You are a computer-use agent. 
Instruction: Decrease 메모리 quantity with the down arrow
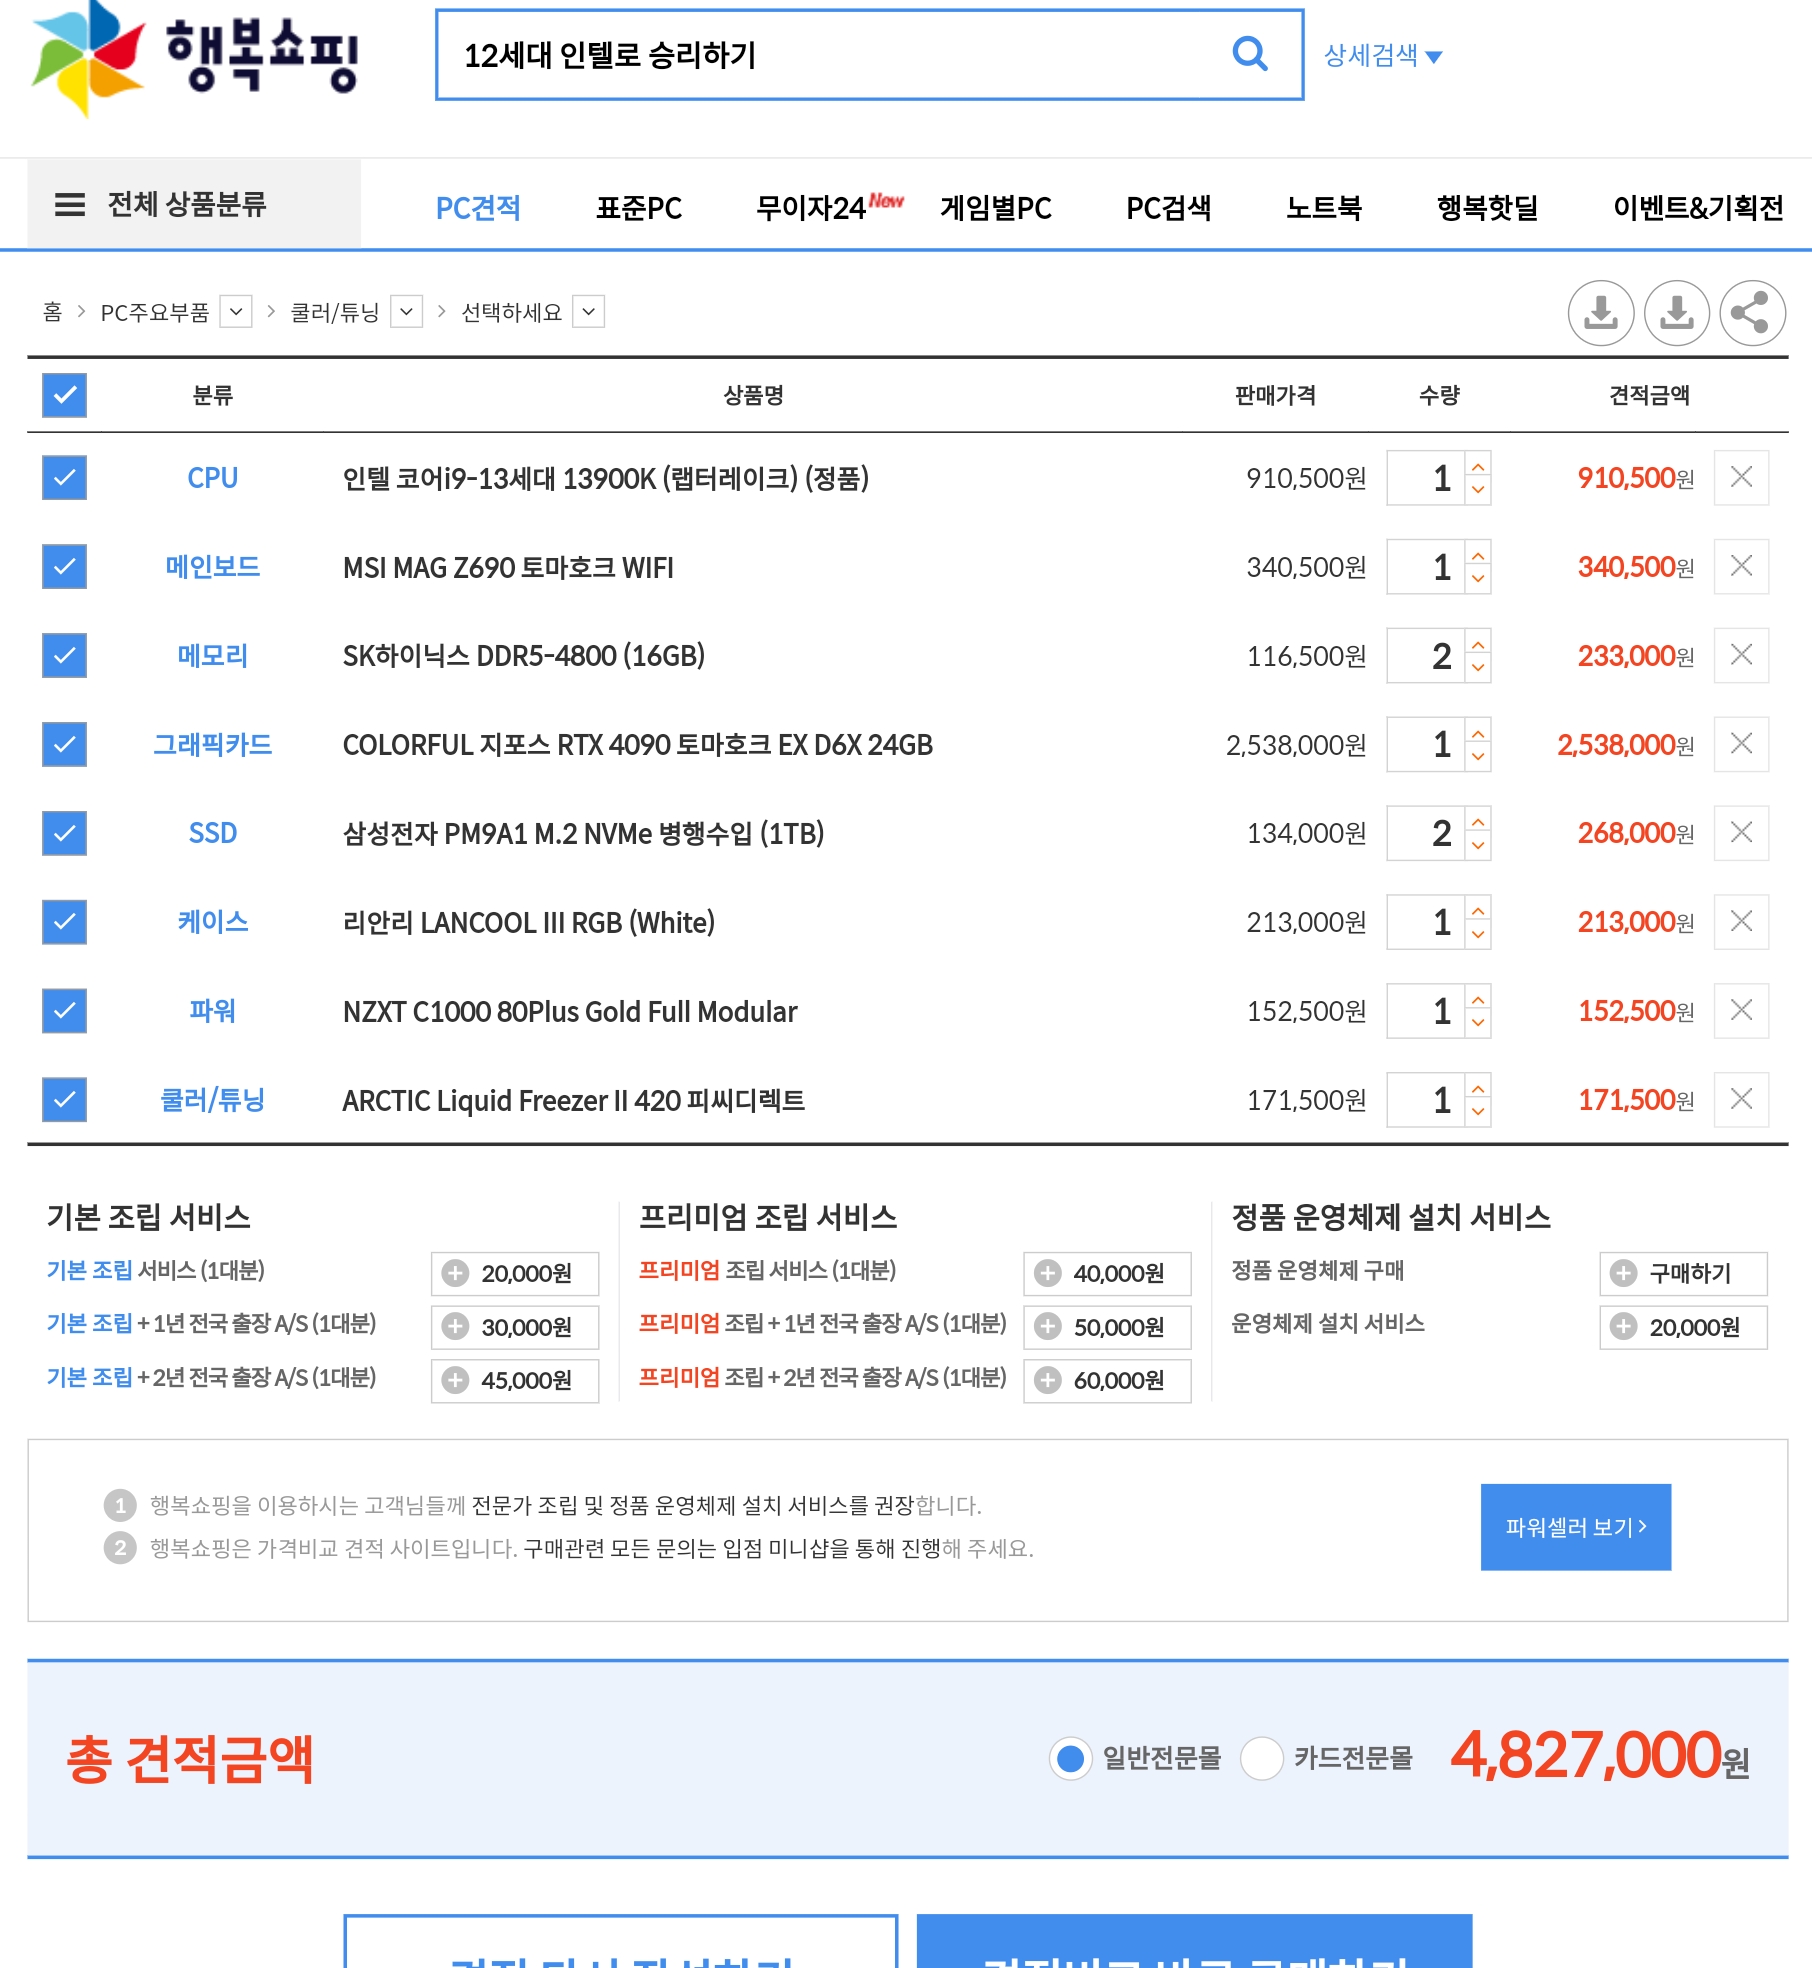[x=1478, y=669]
